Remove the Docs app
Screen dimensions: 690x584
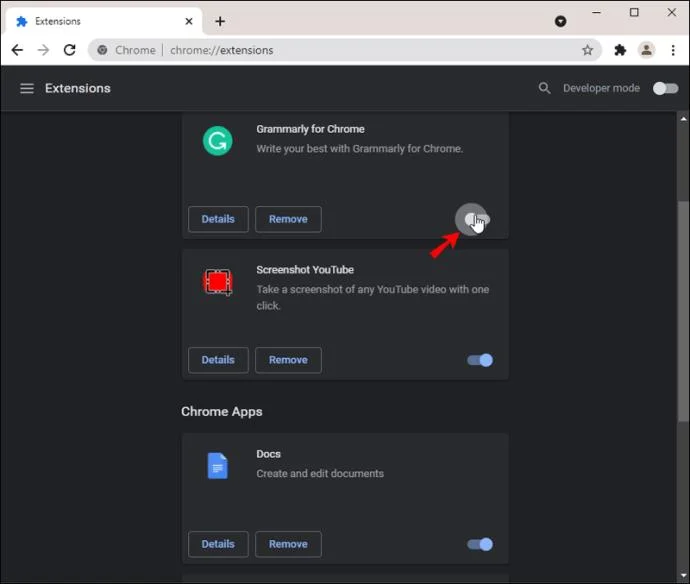(x=288, y=544)
